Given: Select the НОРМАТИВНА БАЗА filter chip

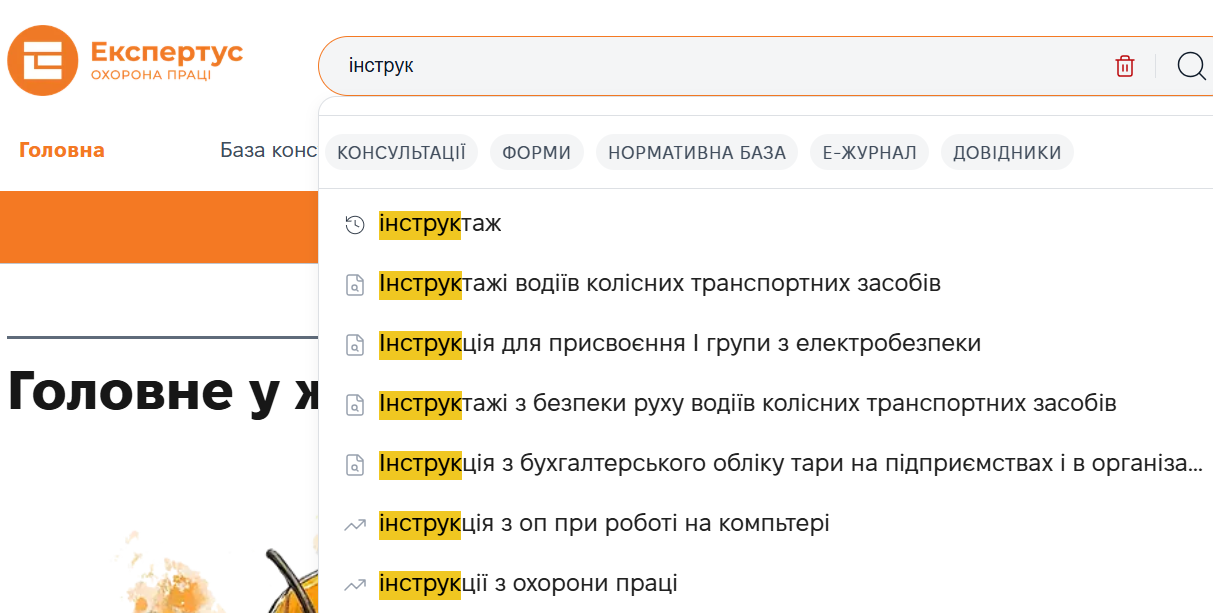Looking at the screenshot, I should [697, 153].
